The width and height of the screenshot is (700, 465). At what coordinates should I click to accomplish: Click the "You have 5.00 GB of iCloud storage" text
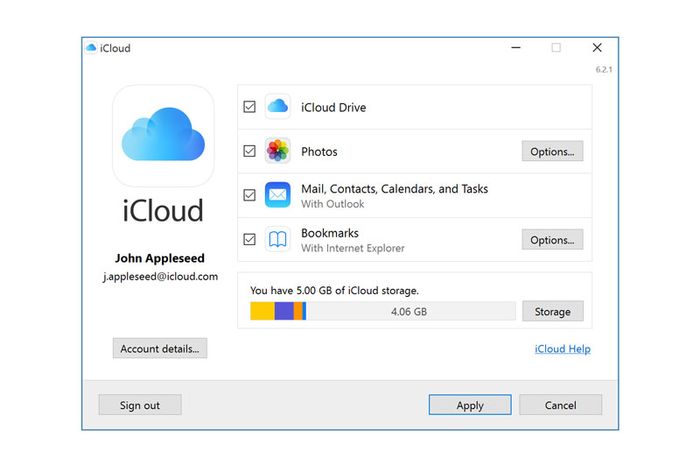(x=334, y=291)
